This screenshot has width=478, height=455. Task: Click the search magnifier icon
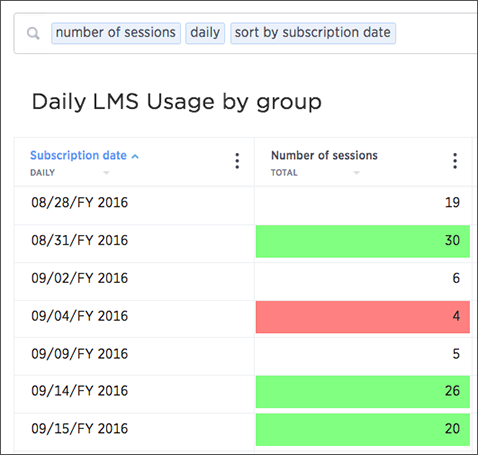click(x=33, y=33)
